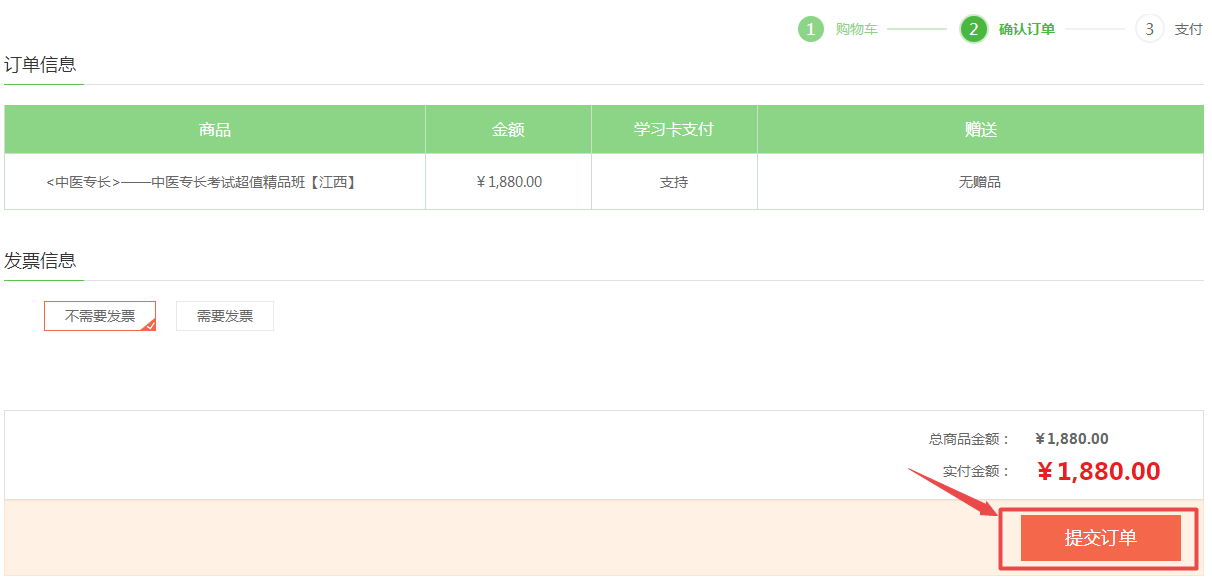
Task: Click the step 3 circle icon
Action: (x=1149, y=29)
